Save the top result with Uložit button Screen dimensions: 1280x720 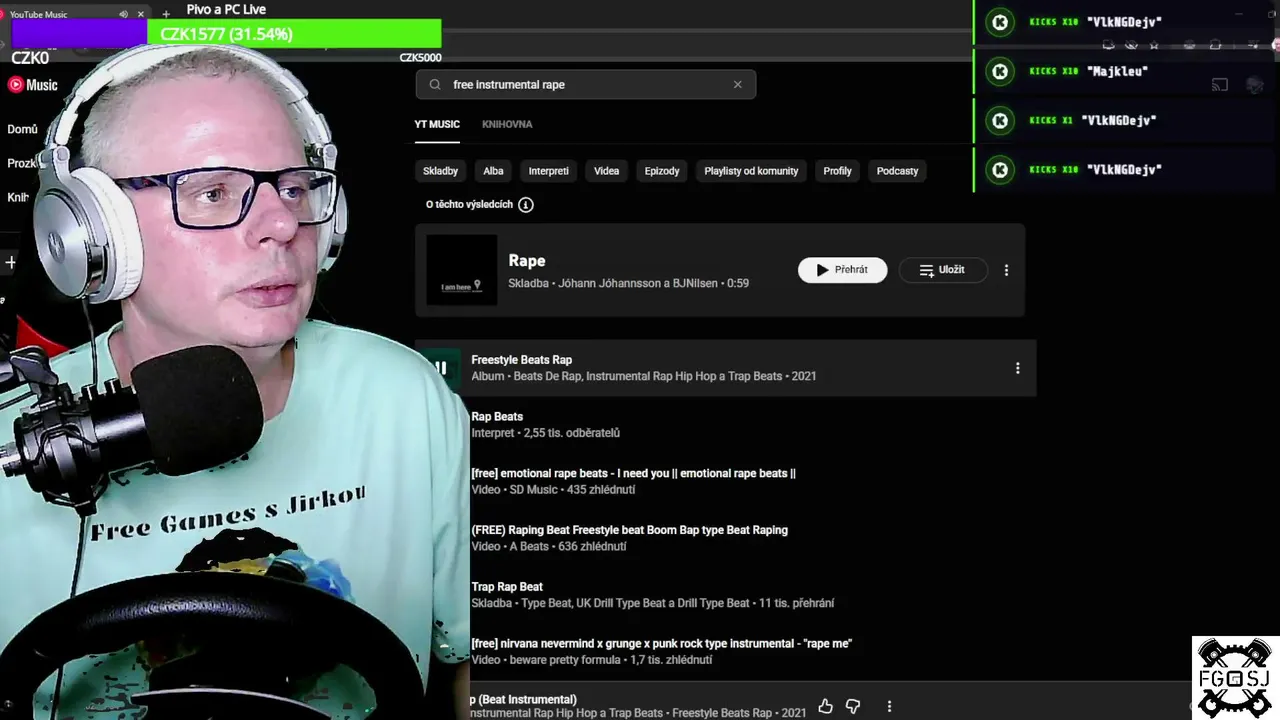(943, 270)
